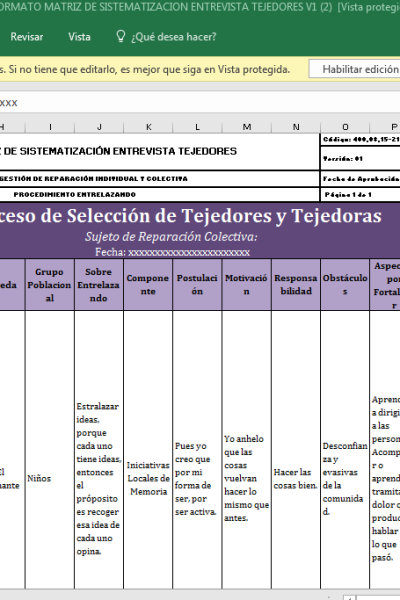Image resolution: width=400 pixels, height=600 pixels.
Task: Select column header M
Action: [x=247, y=127]
